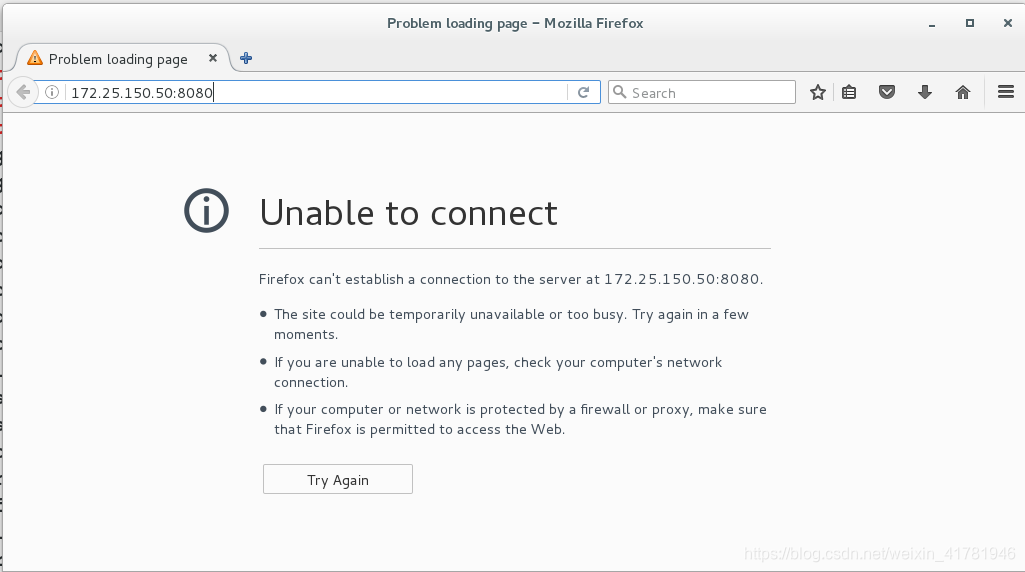Open site information icon in address bar
1025x572 pixels.
click(x=52, y=92)
